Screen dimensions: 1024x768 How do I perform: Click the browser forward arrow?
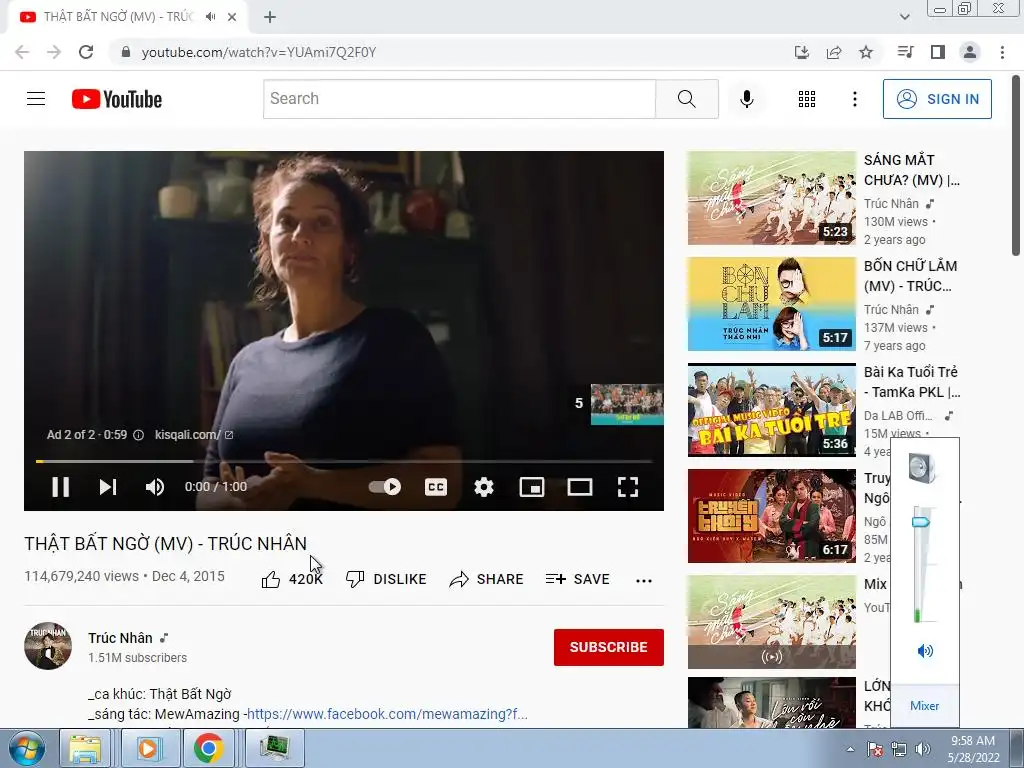pos(54,52)
